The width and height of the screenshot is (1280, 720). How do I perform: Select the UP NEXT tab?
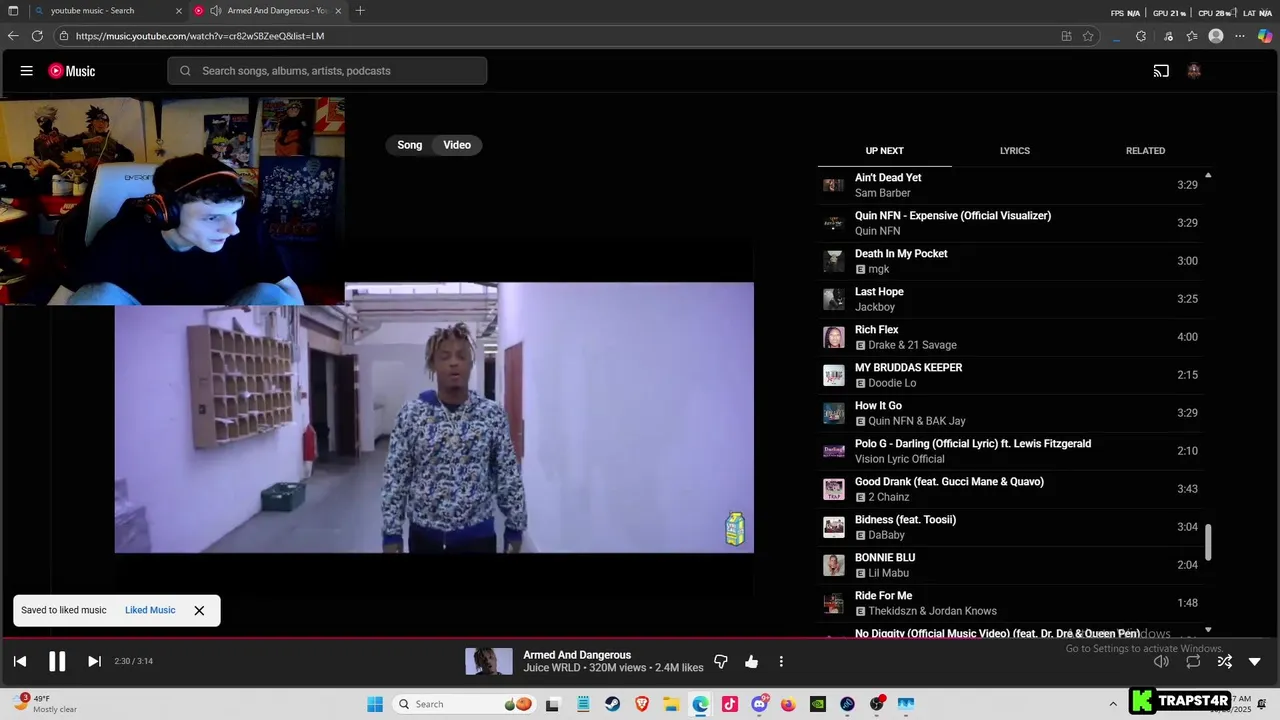click(884, 151)
